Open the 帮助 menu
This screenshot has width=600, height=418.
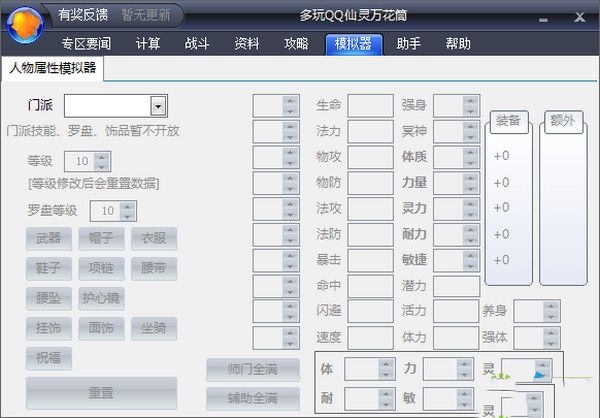(458, 44)
